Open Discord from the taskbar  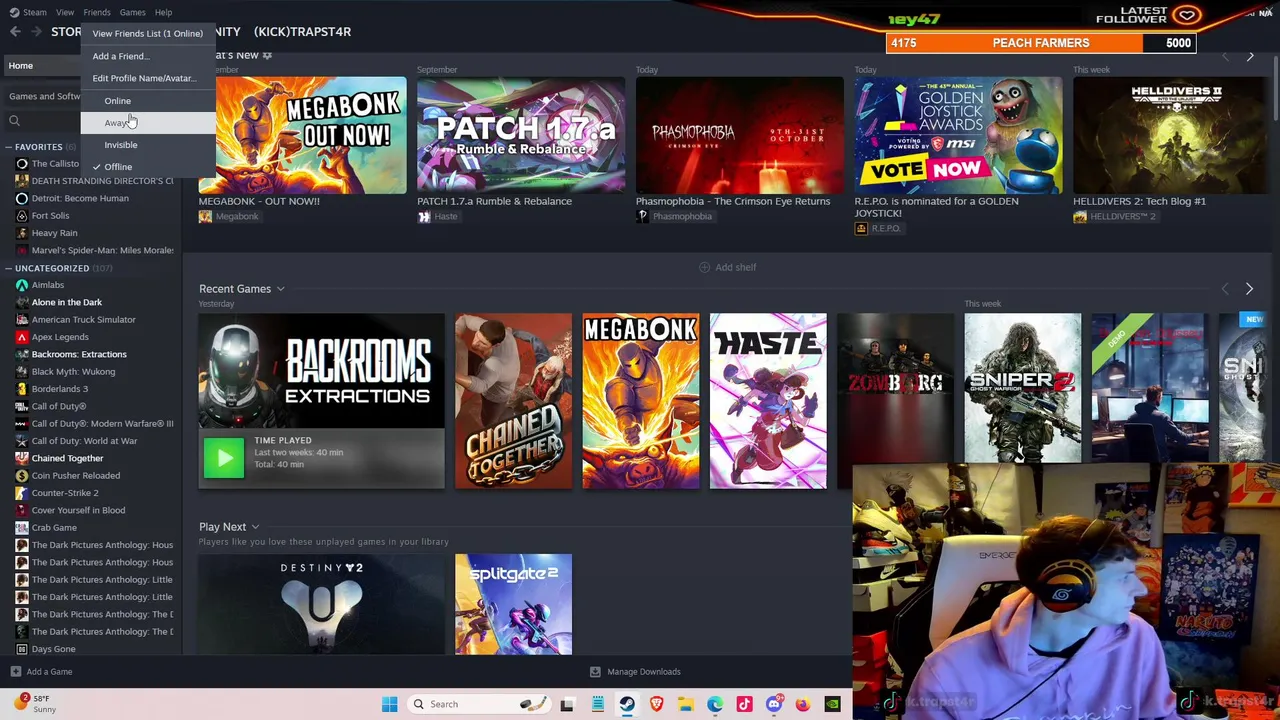coord(774,704)
